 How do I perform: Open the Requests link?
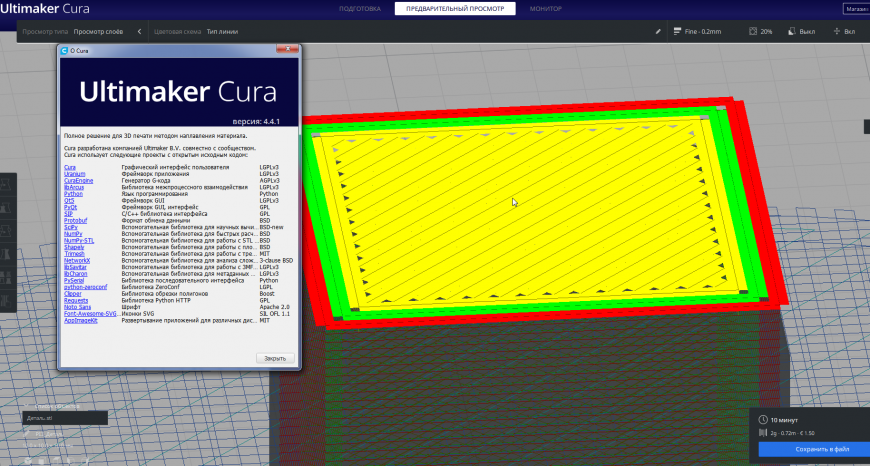pyautogui.click(x=75, y=300)
